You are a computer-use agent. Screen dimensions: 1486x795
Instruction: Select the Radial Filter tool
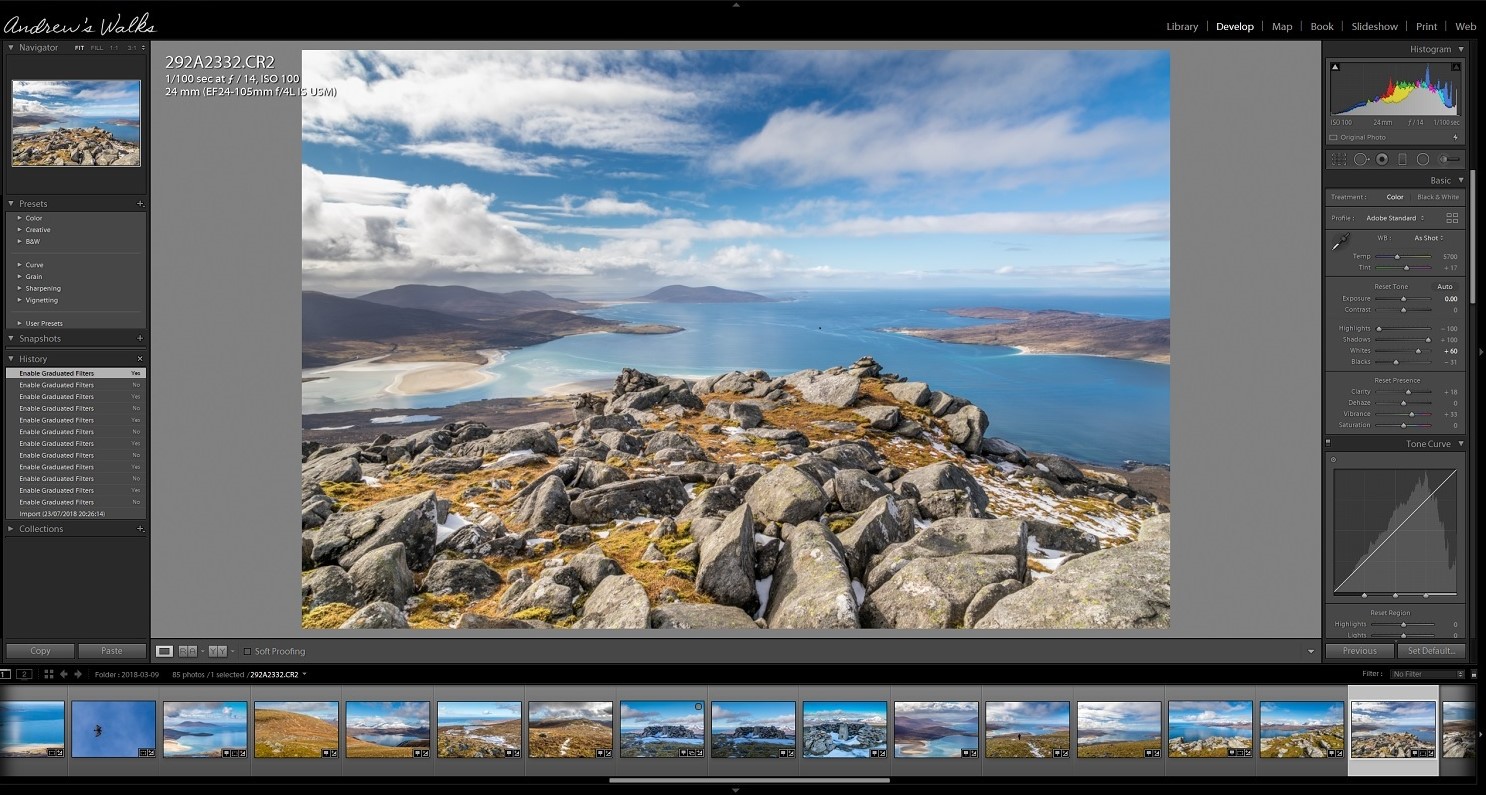pos(1423,159)
